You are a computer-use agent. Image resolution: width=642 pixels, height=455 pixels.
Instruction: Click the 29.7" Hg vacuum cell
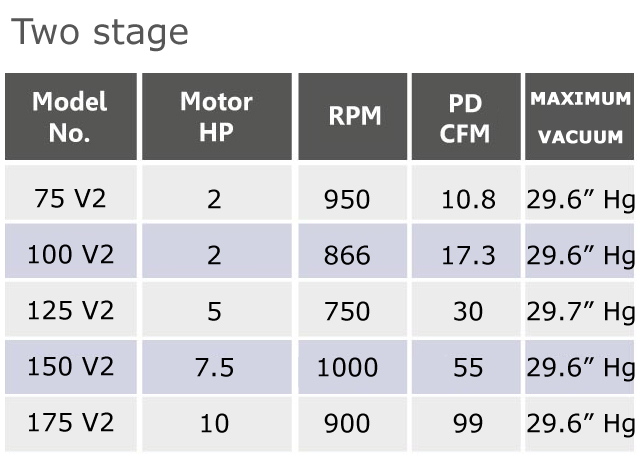tap(579, 309)
